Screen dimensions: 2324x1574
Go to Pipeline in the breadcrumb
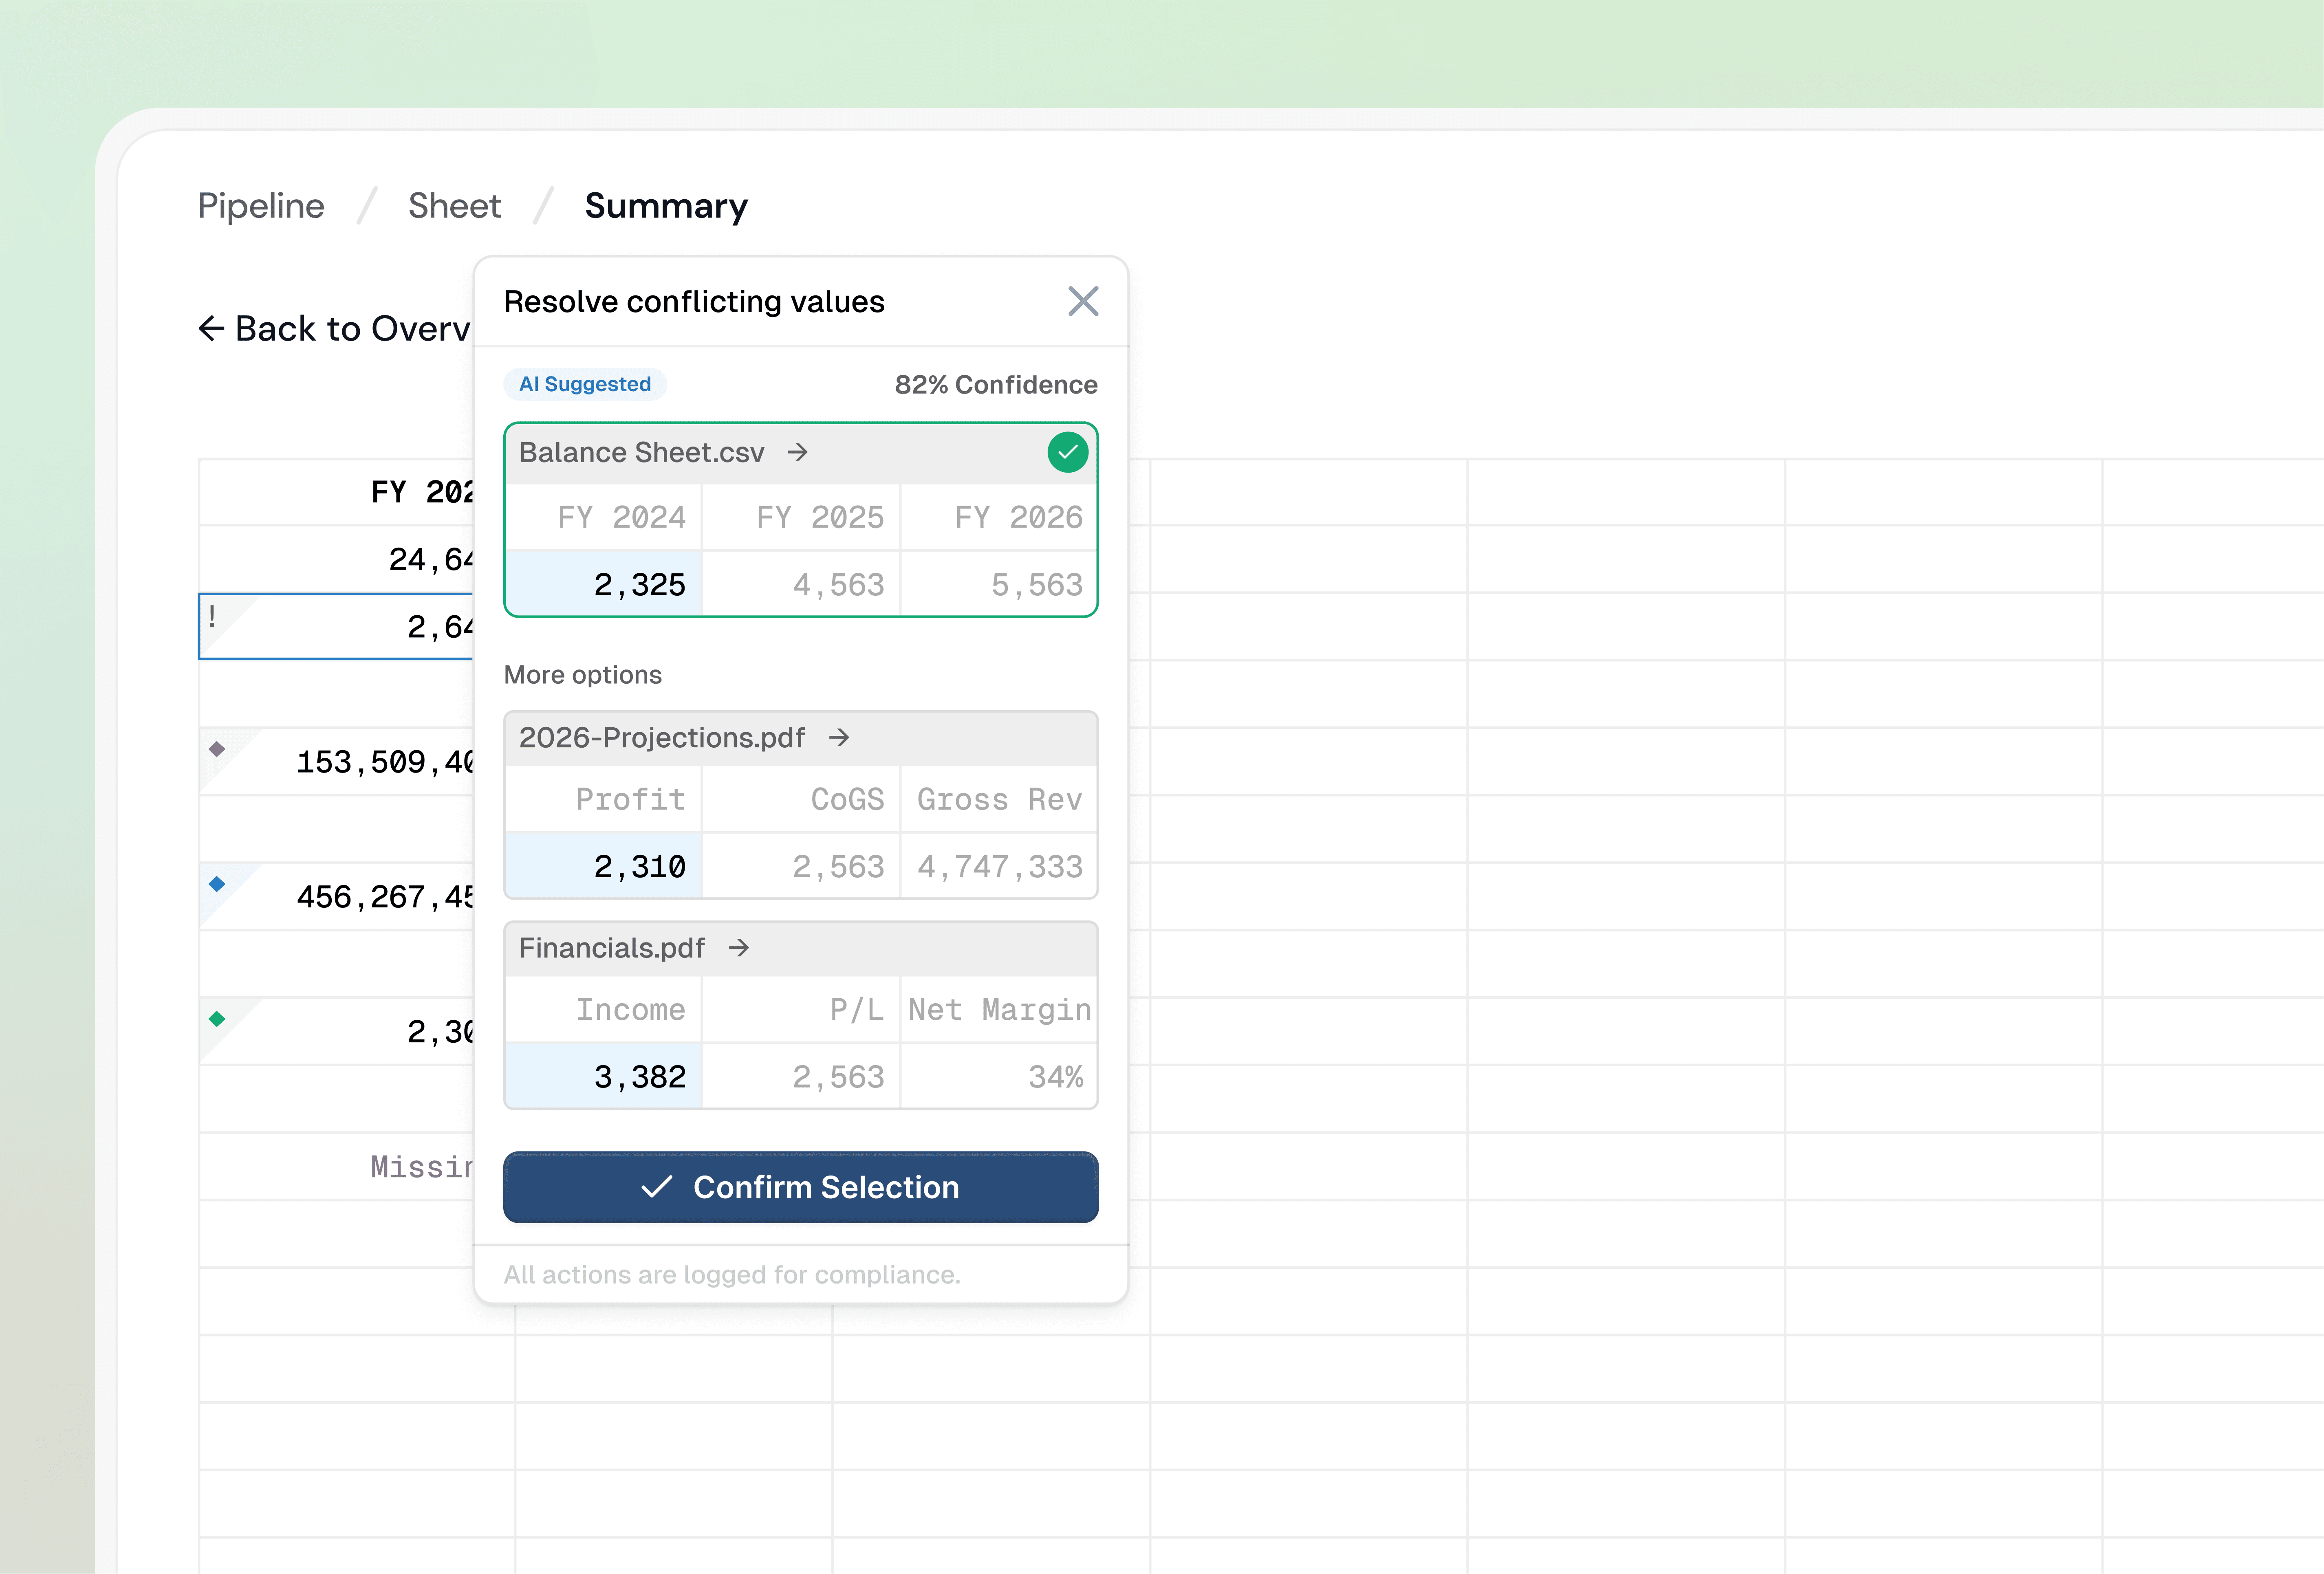click(261, 206)
